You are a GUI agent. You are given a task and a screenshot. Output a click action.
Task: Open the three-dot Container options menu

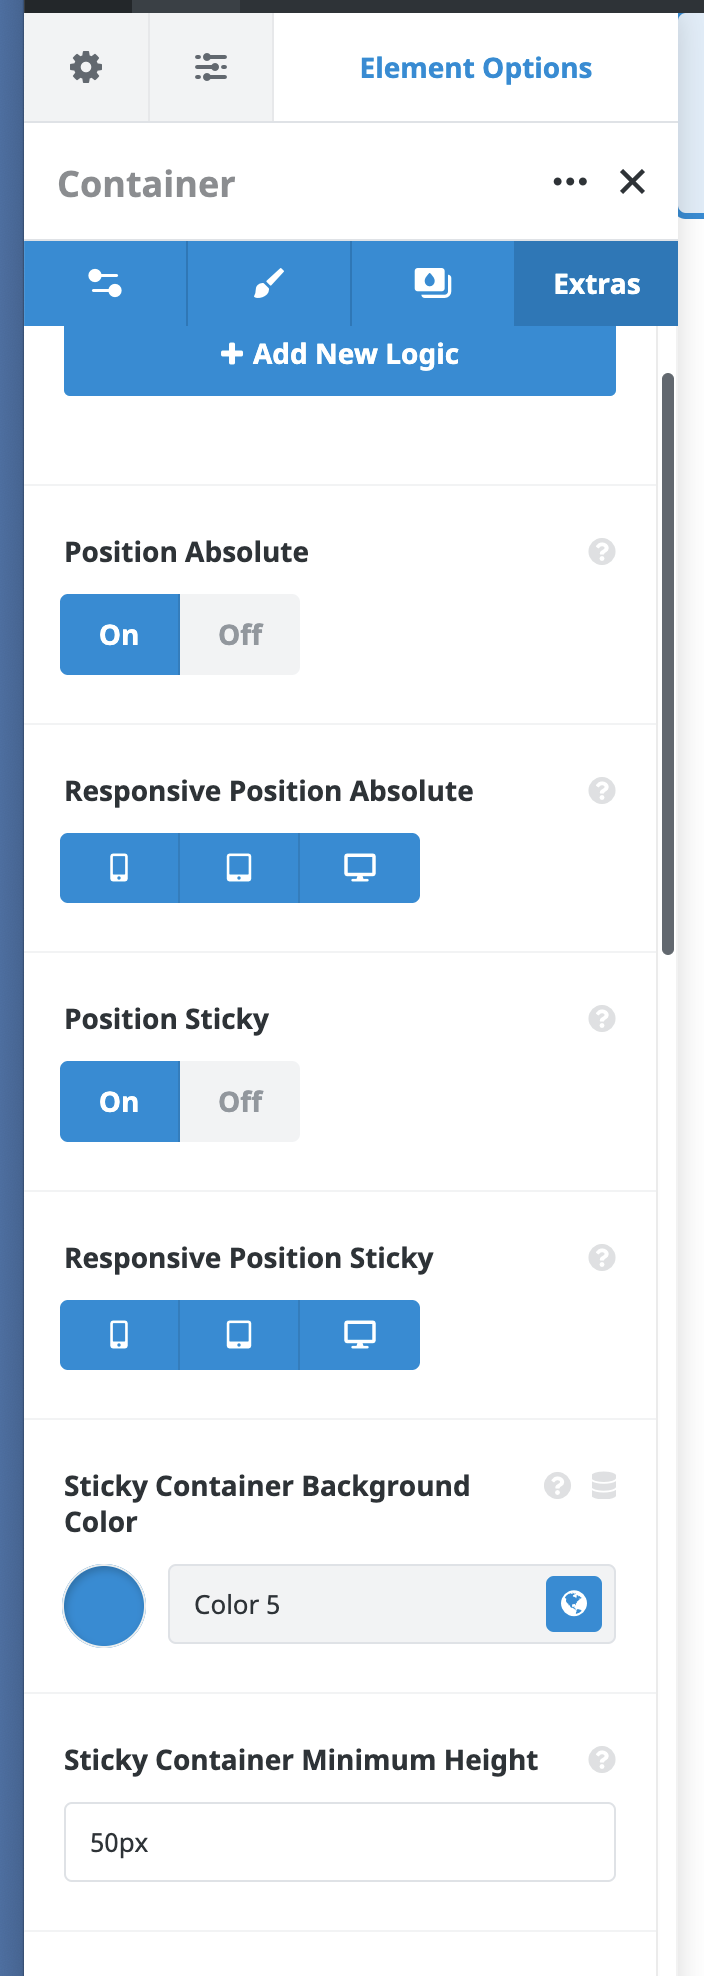point(570,182)
